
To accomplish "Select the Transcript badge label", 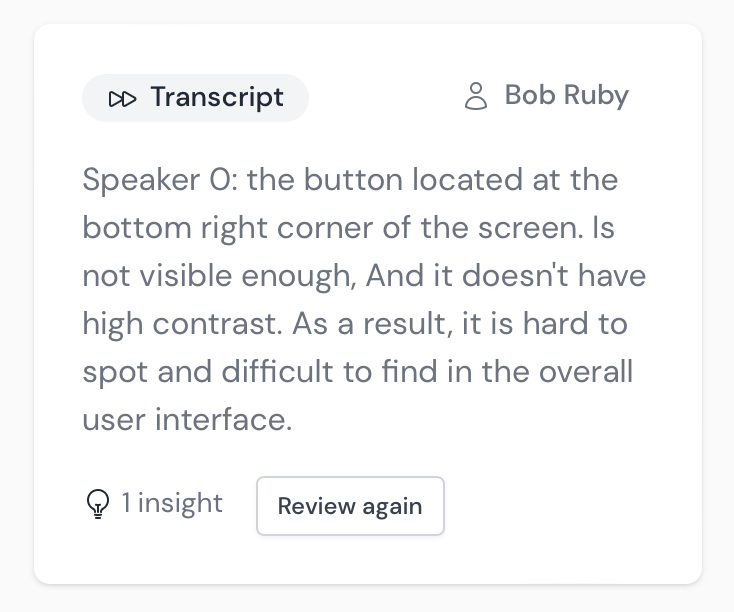I will coord(216,98).
